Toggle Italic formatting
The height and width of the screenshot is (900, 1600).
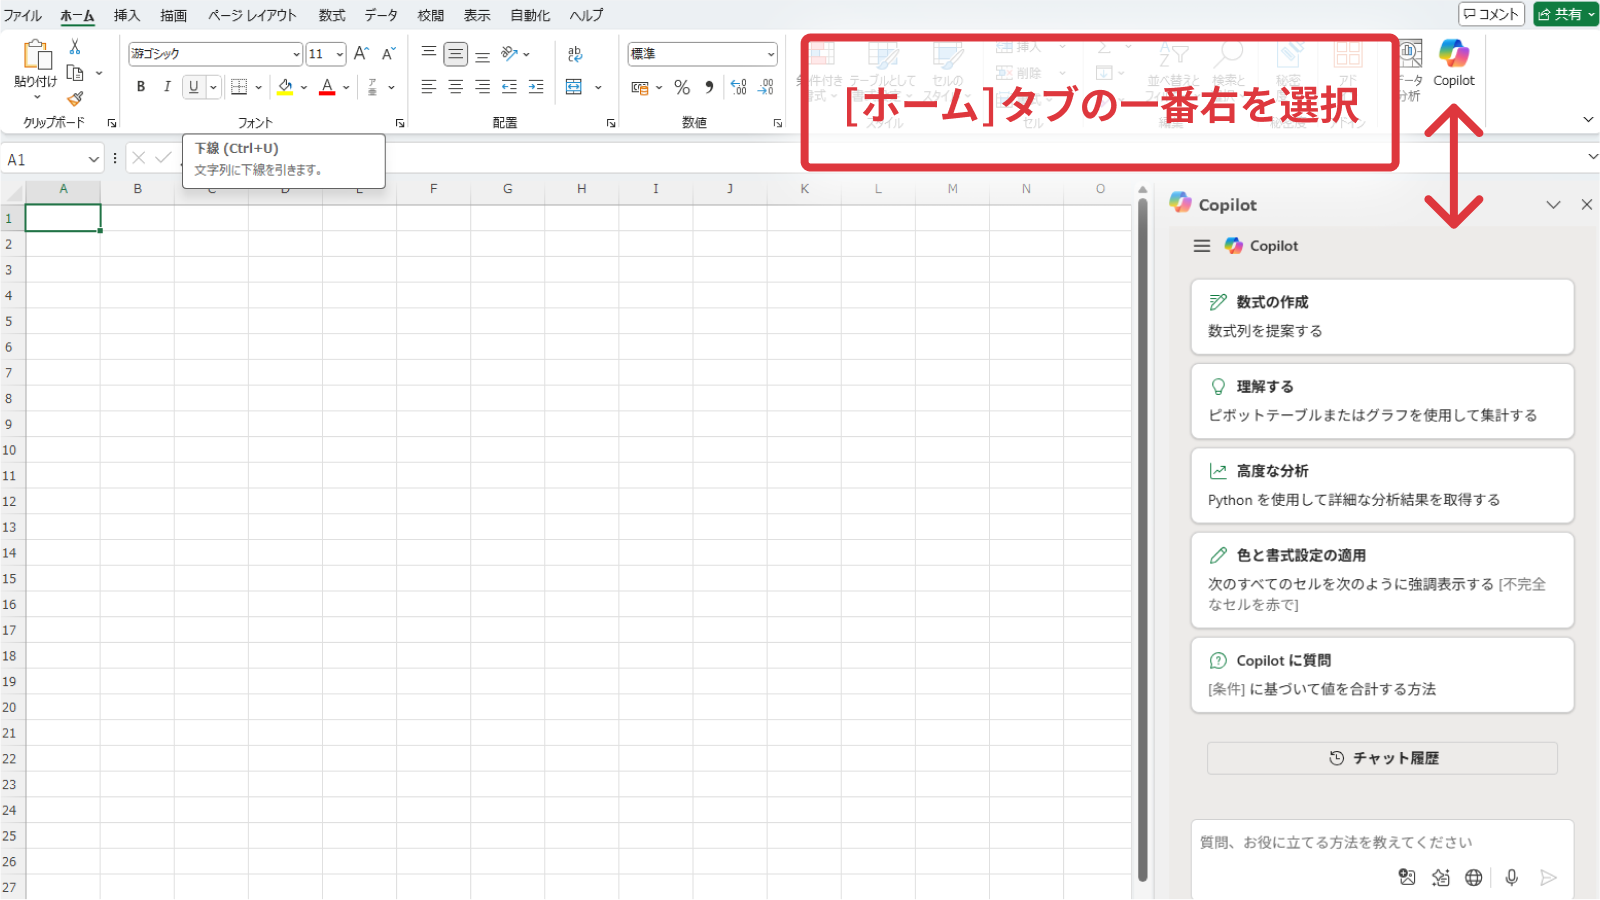pyautogui.click(x=167, y=87)
